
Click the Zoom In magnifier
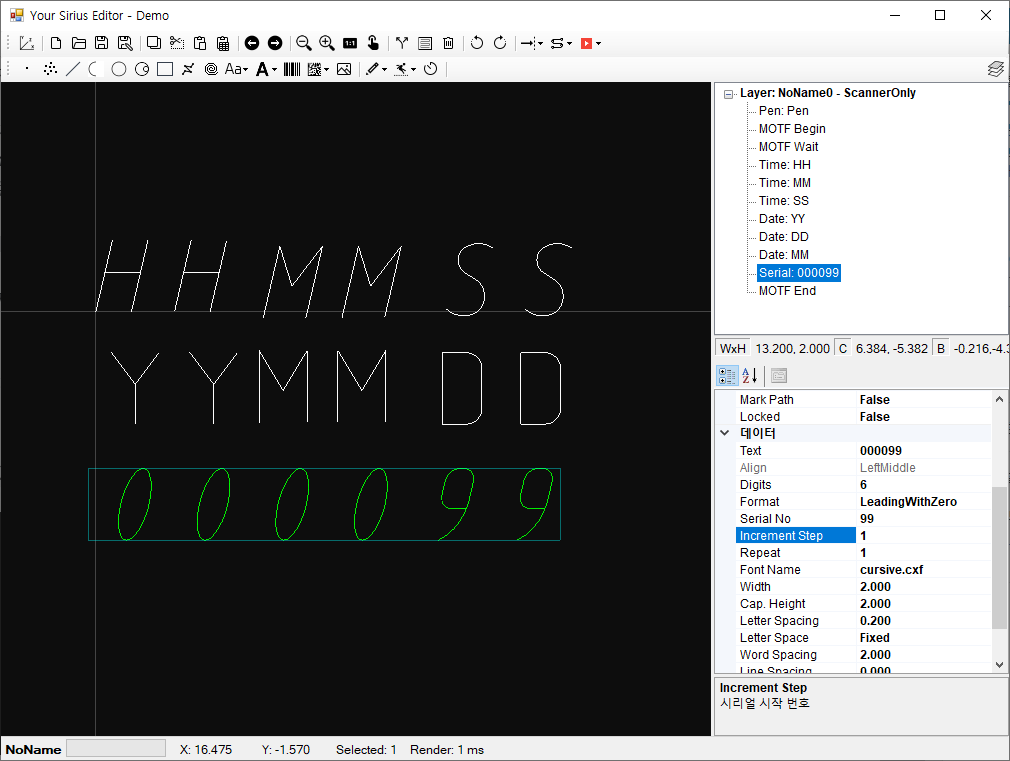coord(326,43)
